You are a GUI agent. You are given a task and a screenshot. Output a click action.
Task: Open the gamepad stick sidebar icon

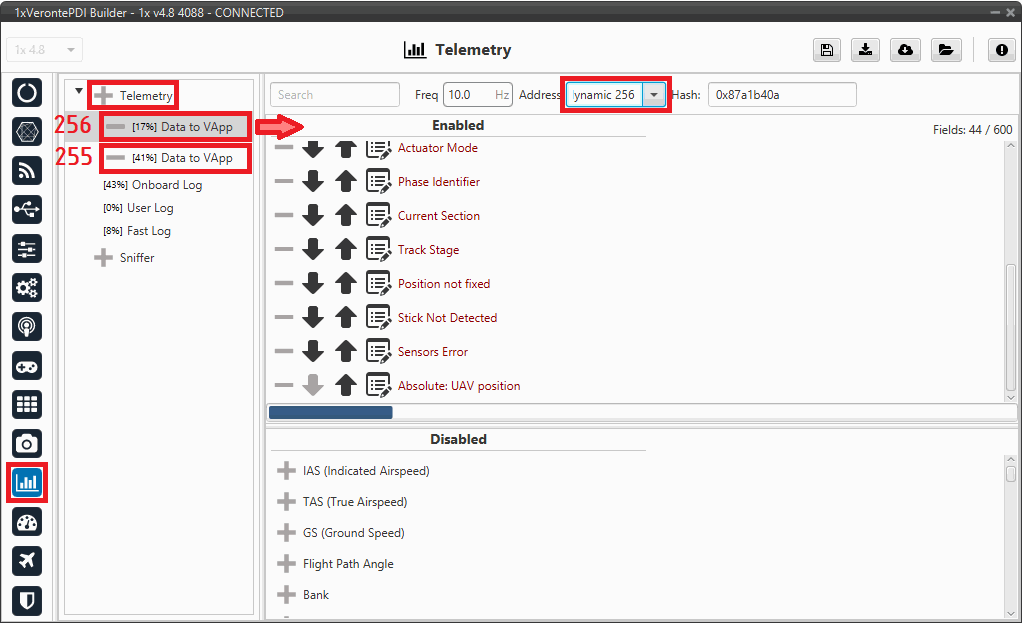point(27,365)
